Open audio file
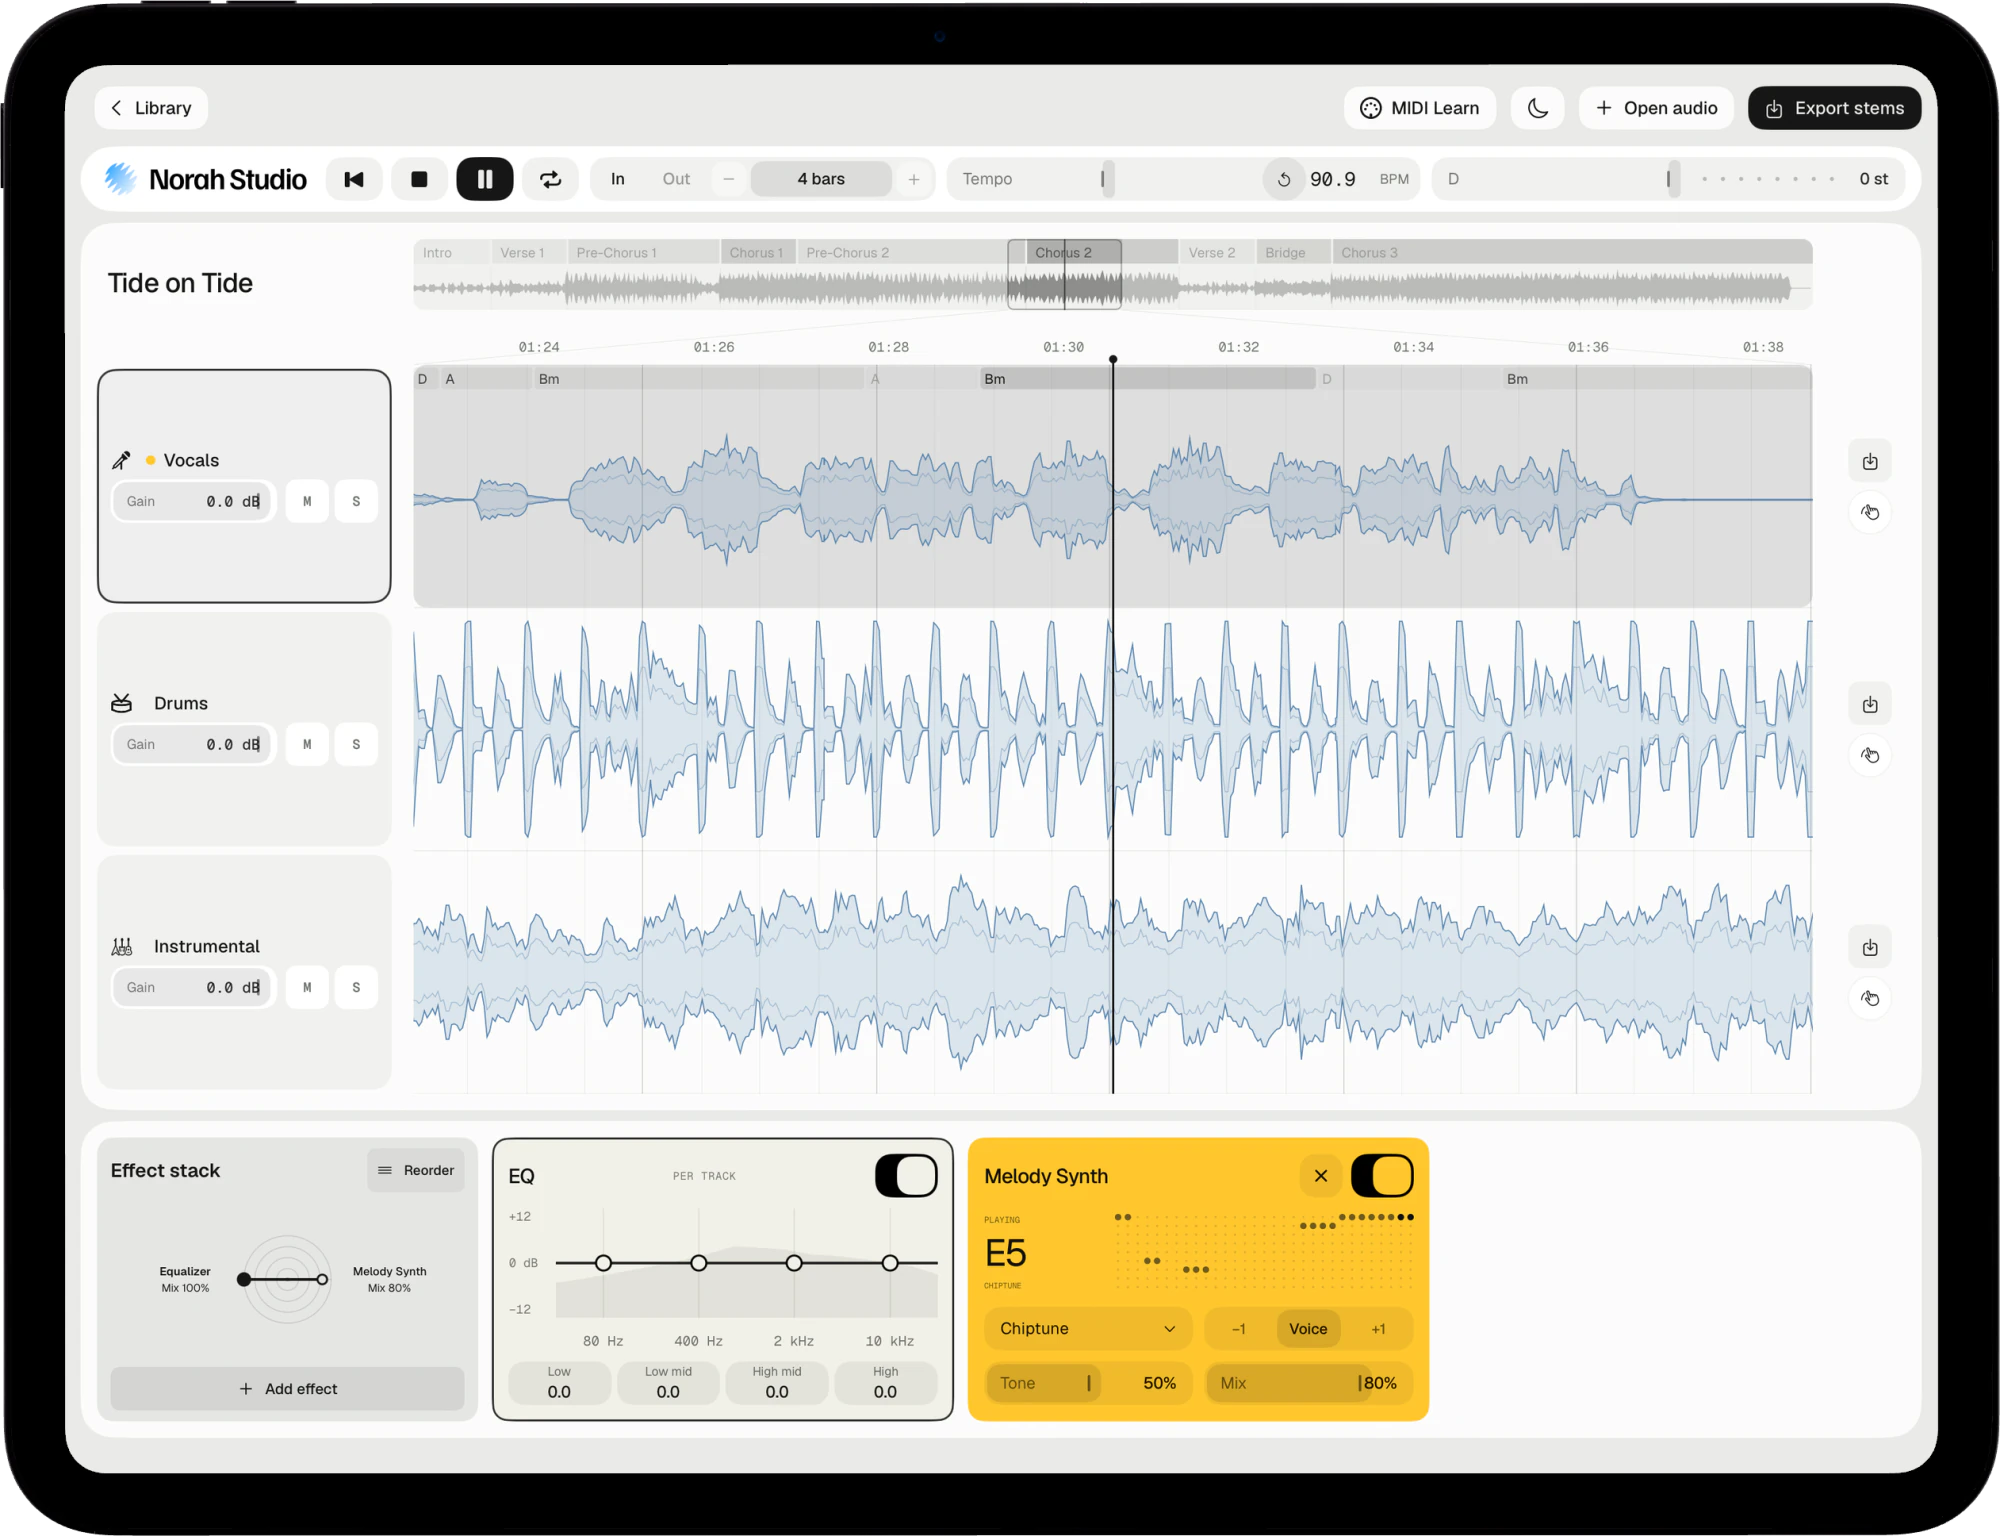The image size is (2000, 1536). pos(1657,108)
